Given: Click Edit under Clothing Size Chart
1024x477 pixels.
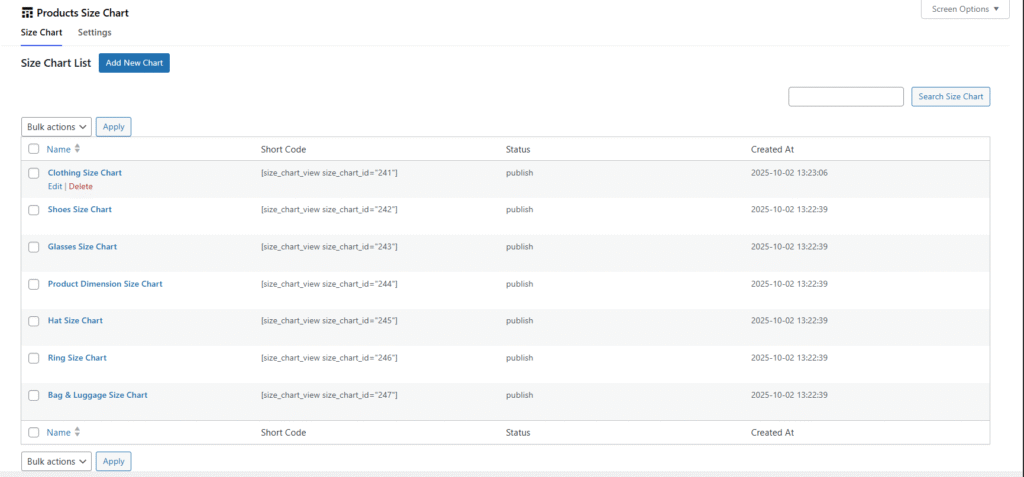Looking at the screenshot, I should [x=54, y=187].
